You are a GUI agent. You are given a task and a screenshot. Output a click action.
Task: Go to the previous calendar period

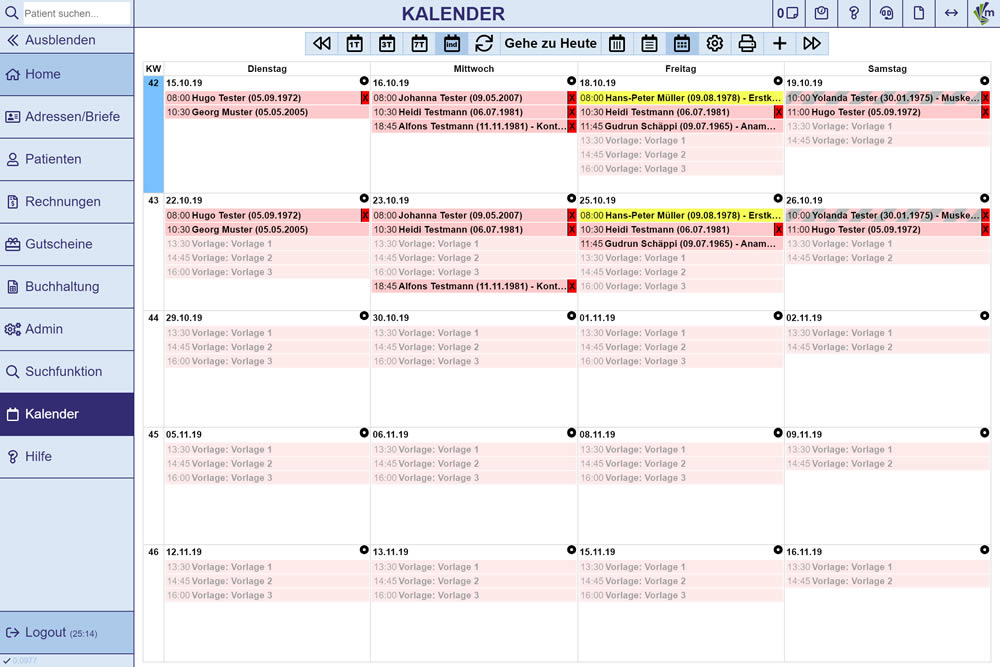pyautogui.click(x=321, y=43)
